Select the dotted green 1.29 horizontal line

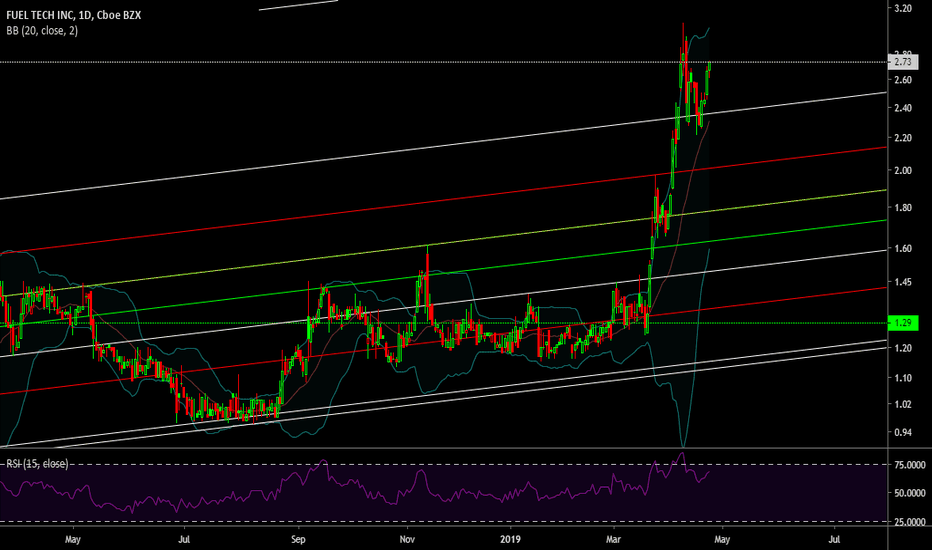click(443, 323)
